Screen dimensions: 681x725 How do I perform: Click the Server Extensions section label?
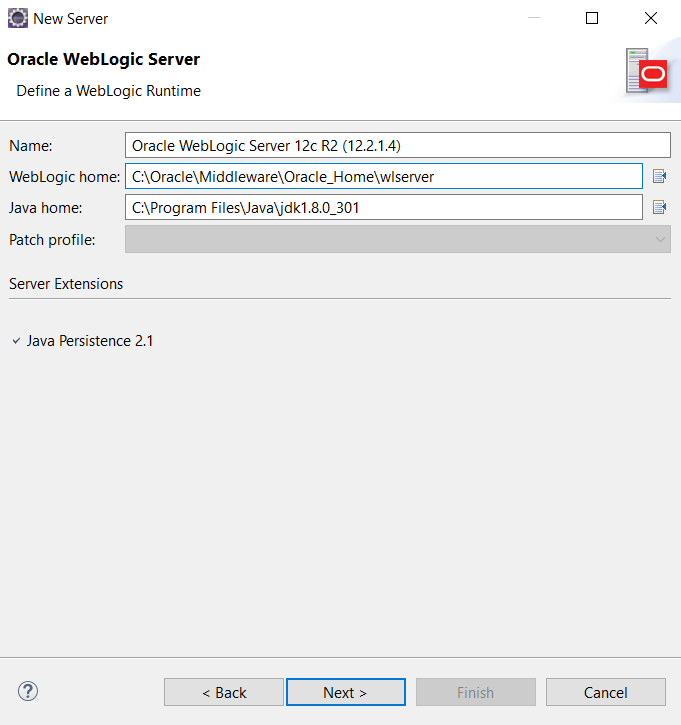(66, 283)
